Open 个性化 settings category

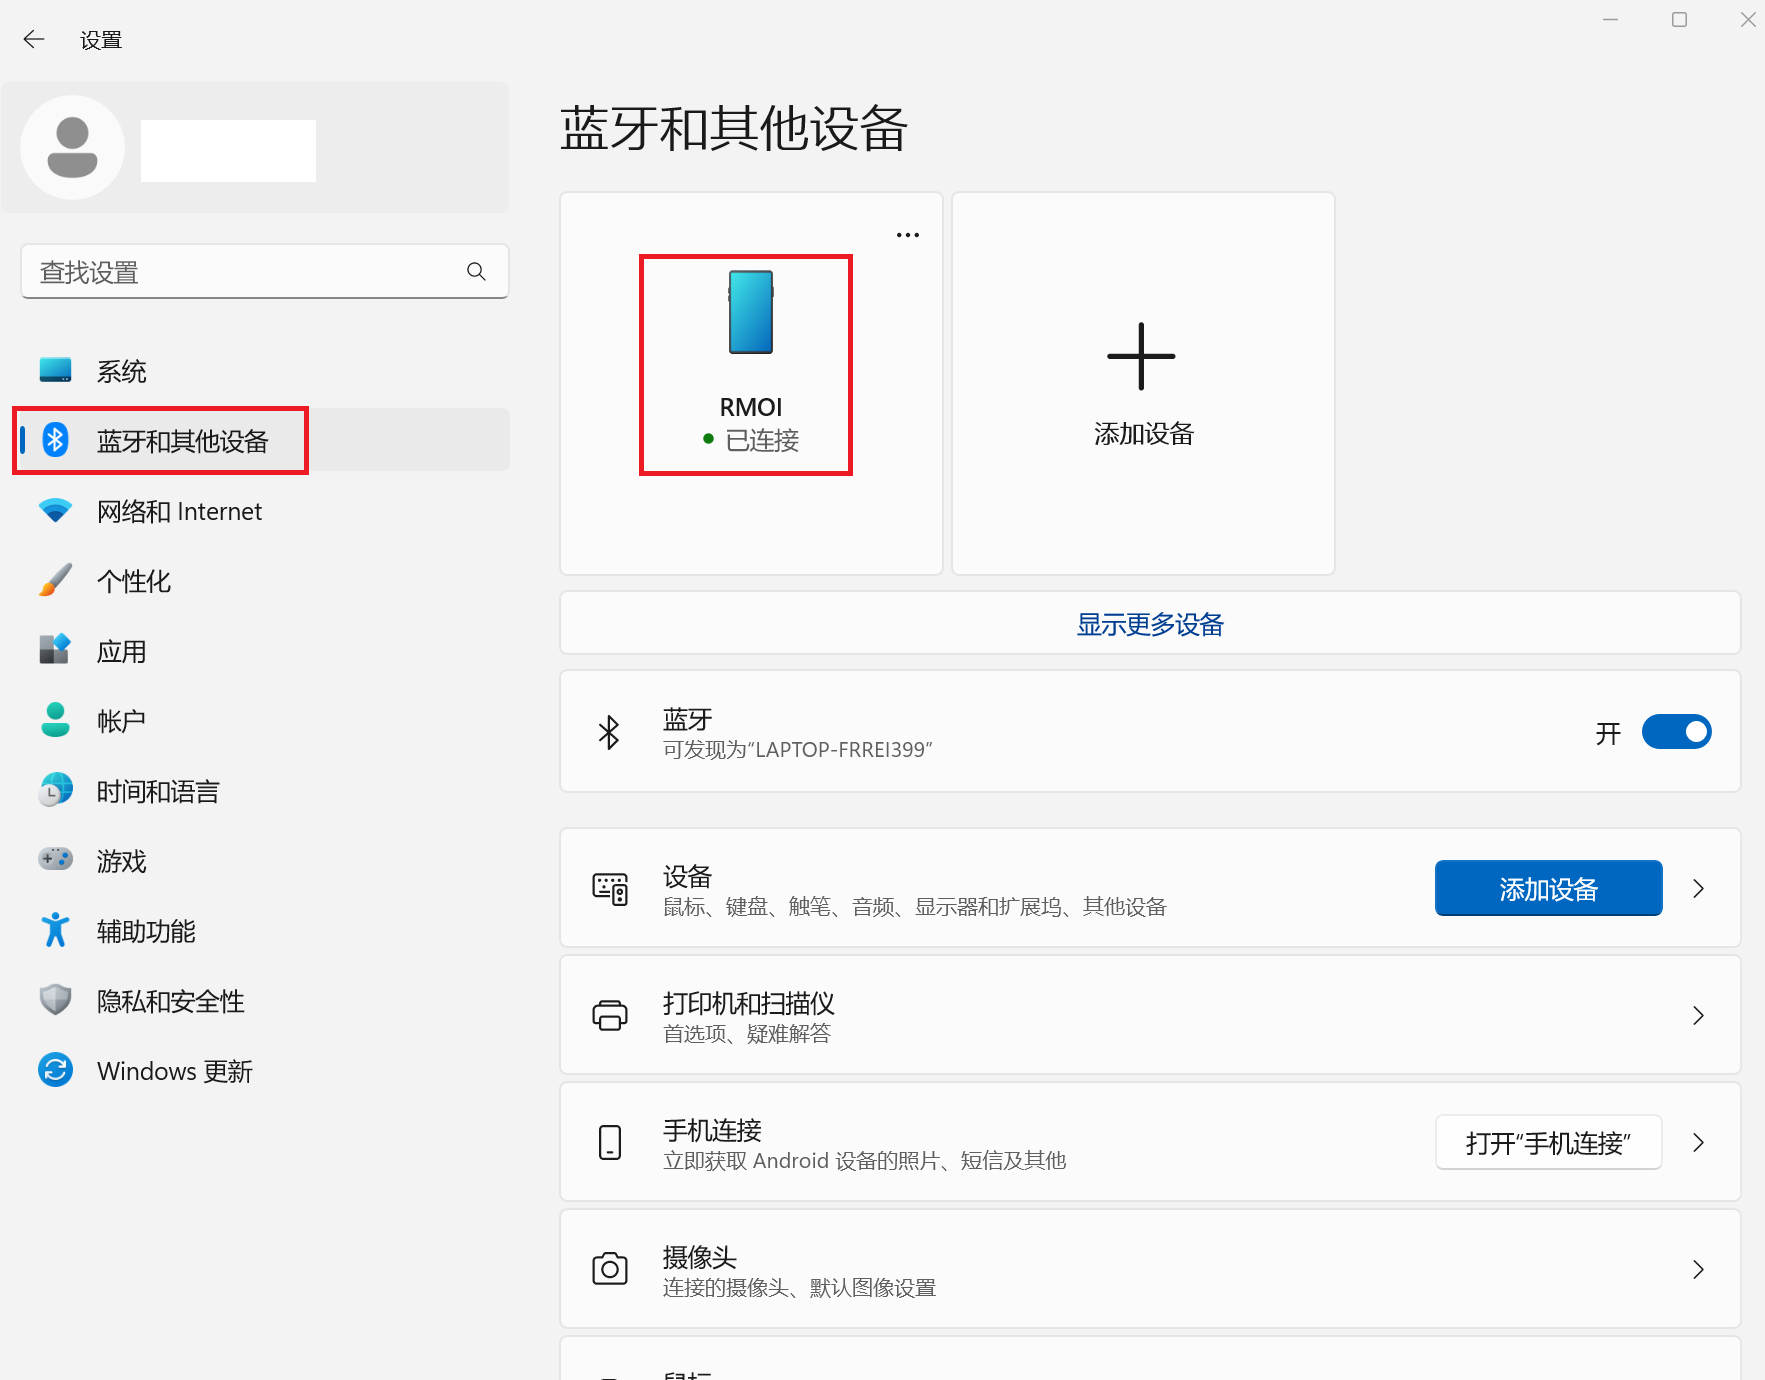134,582
